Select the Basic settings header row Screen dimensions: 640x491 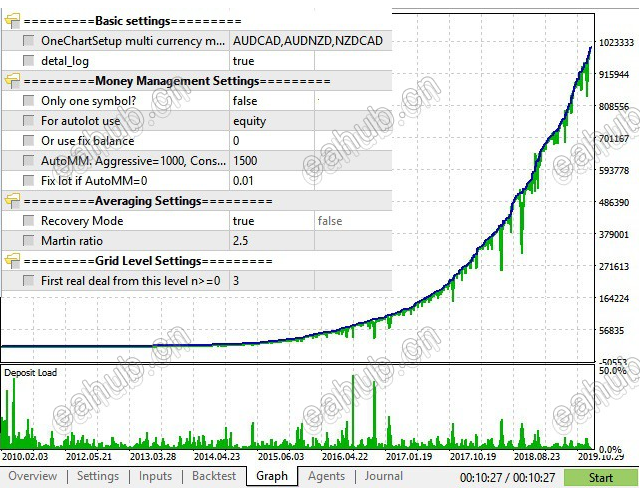pyautogui.click(x=197, y=20)
